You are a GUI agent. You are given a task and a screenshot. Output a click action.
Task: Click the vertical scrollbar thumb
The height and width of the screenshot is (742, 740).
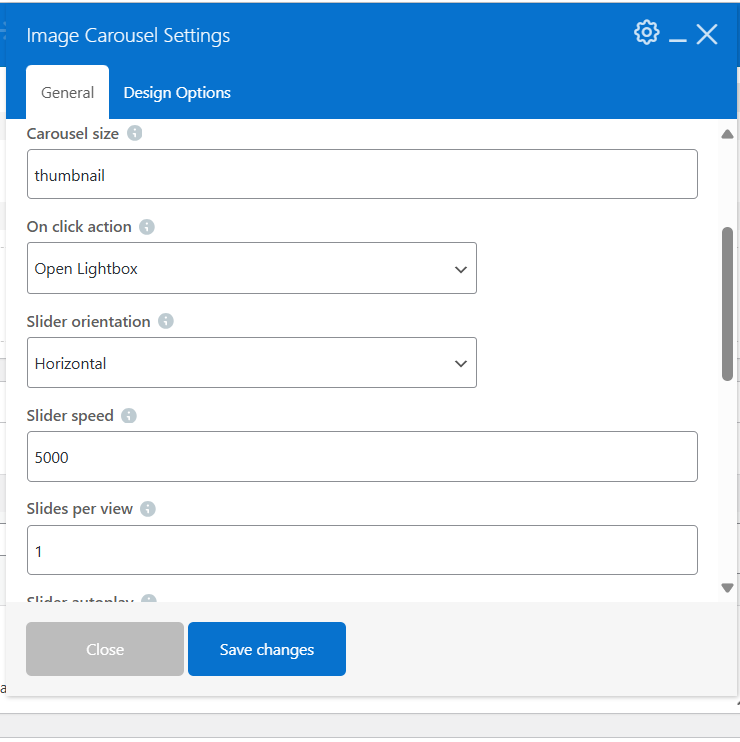pos(727,303)
